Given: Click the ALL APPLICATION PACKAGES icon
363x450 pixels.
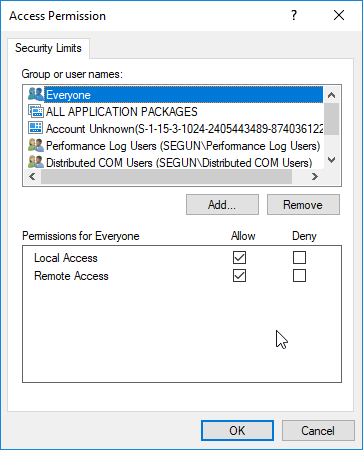Looking at the screenshot, I should pos(36,111).
